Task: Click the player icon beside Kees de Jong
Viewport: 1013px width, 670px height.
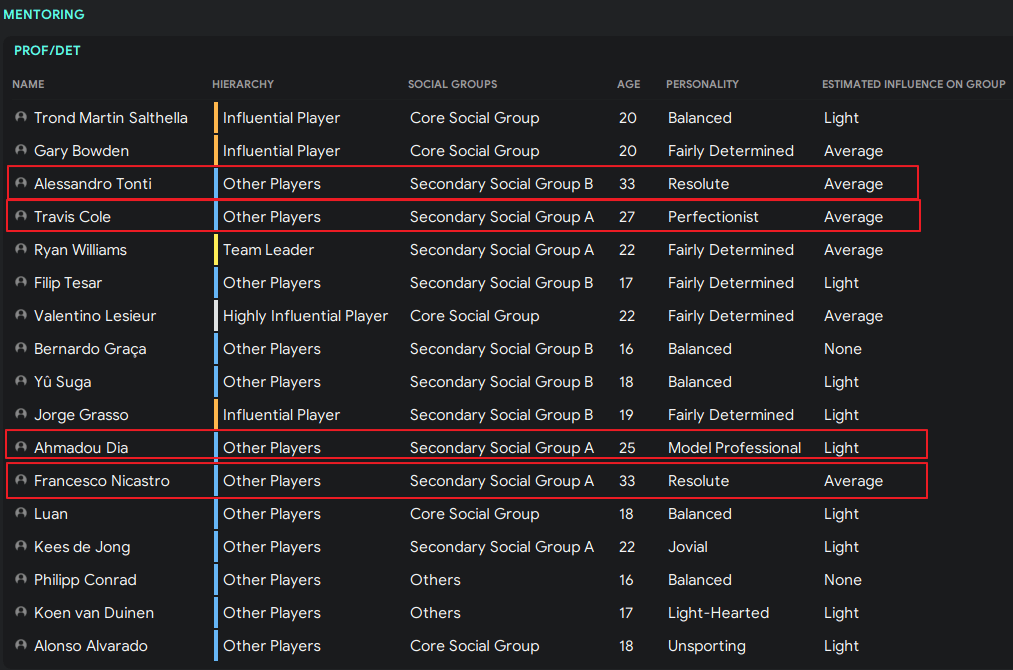Action: coord(21,545)
